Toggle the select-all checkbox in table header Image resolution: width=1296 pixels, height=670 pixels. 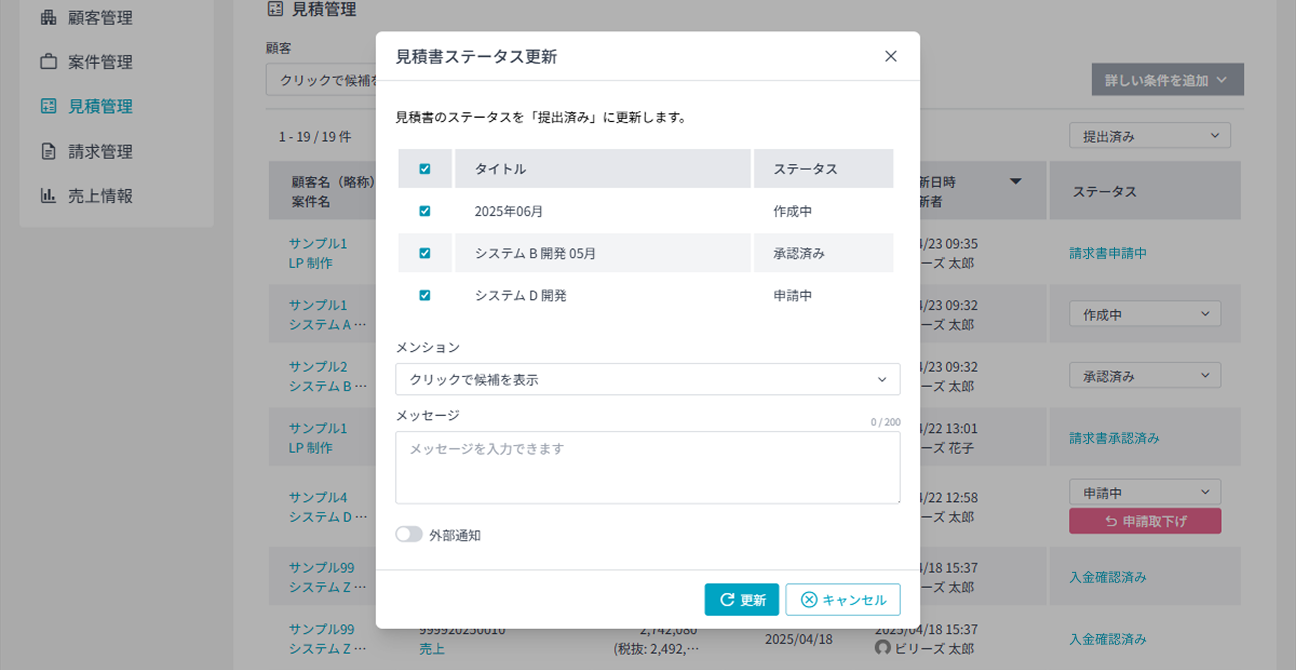[x=425, y=169]
